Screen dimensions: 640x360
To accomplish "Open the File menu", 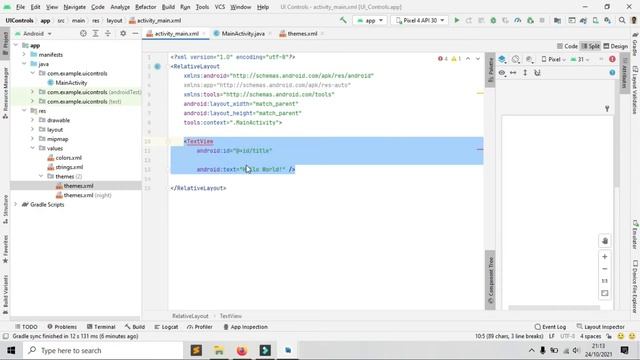I will tap(20, 7).
